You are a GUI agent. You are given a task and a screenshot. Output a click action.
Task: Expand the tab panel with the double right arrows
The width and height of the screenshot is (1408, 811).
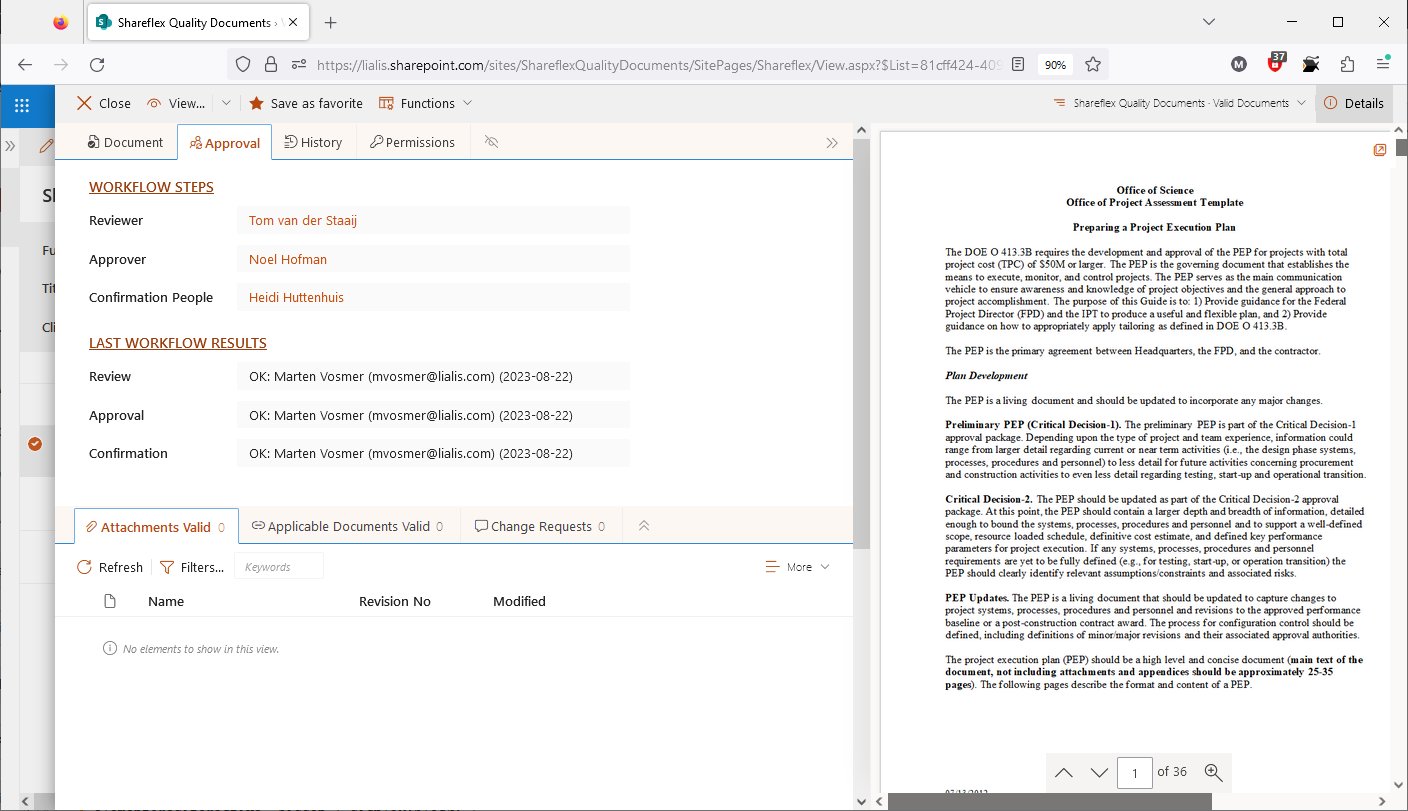(832, 143)
